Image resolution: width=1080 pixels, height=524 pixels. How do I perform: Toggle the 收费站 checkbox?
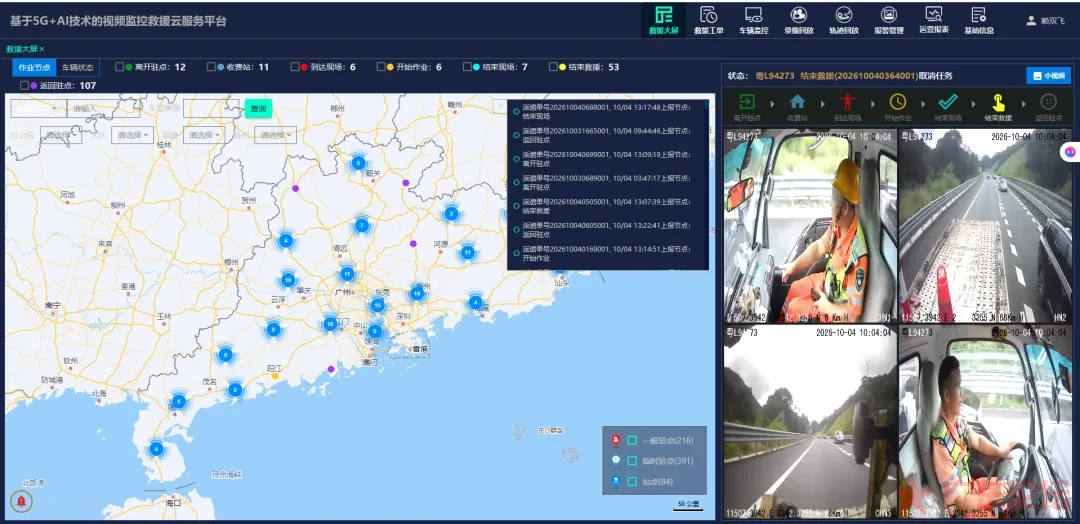click(211, 67)
